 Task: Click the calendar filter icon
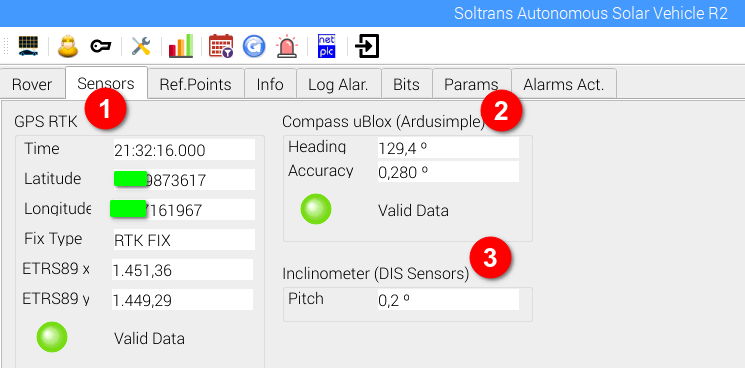tap(221, 46)
